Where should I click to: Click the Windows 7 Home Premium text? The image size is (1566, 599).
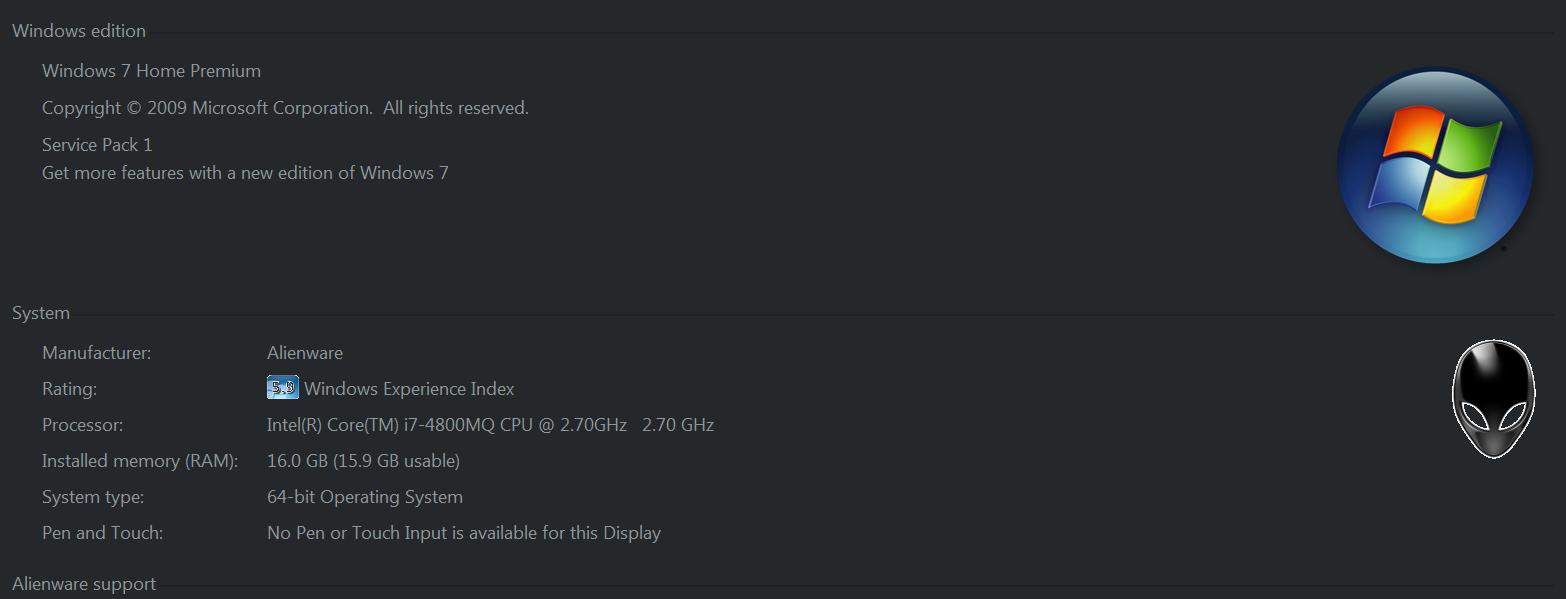(151, 71)
